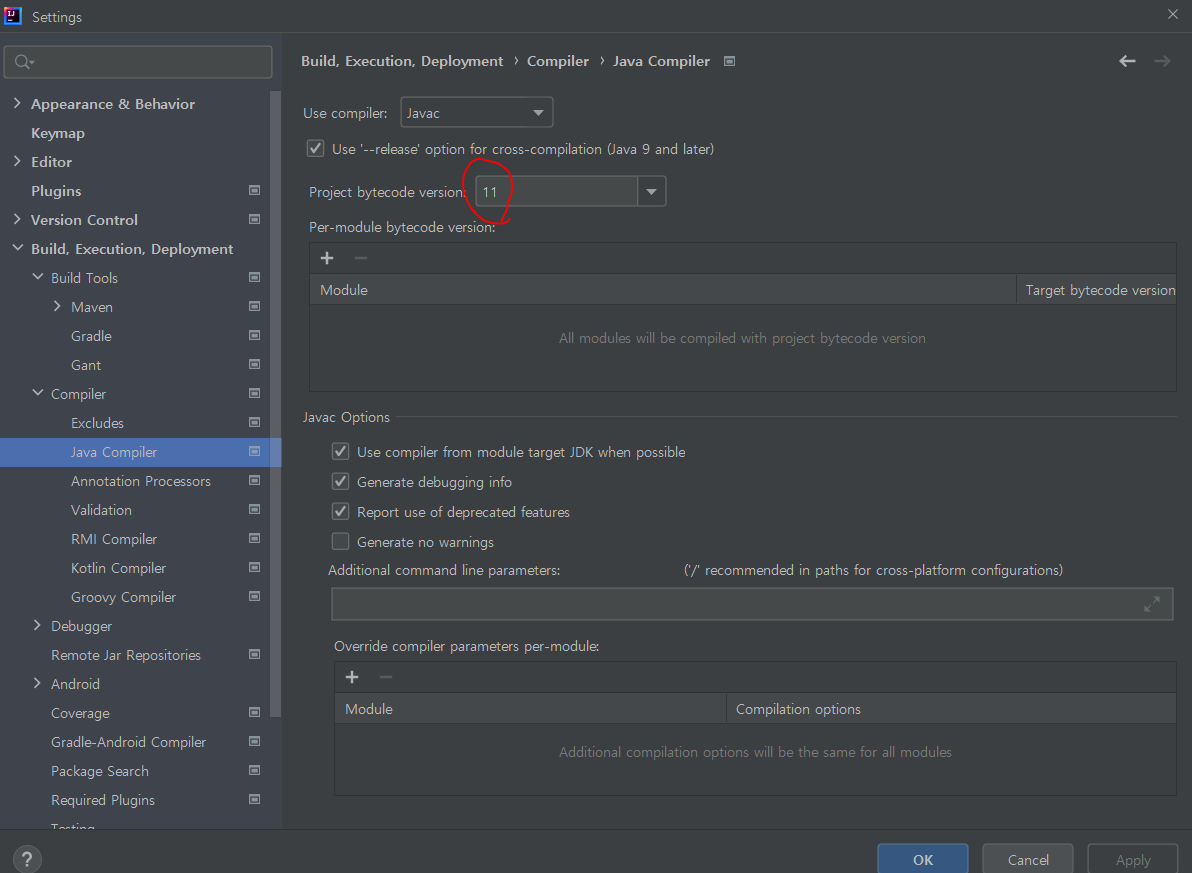Click the project icon next to Version Control
This screenshot has width=1192, height=873.
[x=255, y=219]
